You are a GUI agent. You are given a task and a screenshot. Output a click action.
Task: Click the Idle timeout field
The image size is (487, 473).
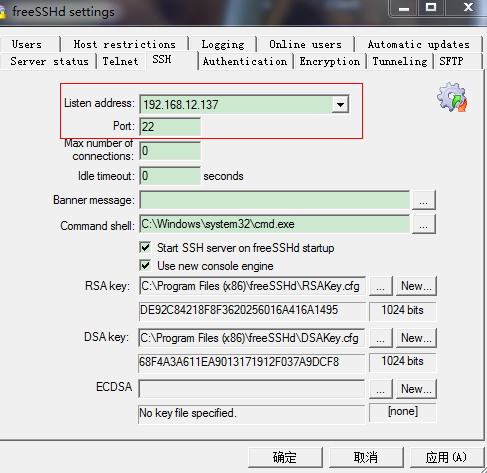170,176
